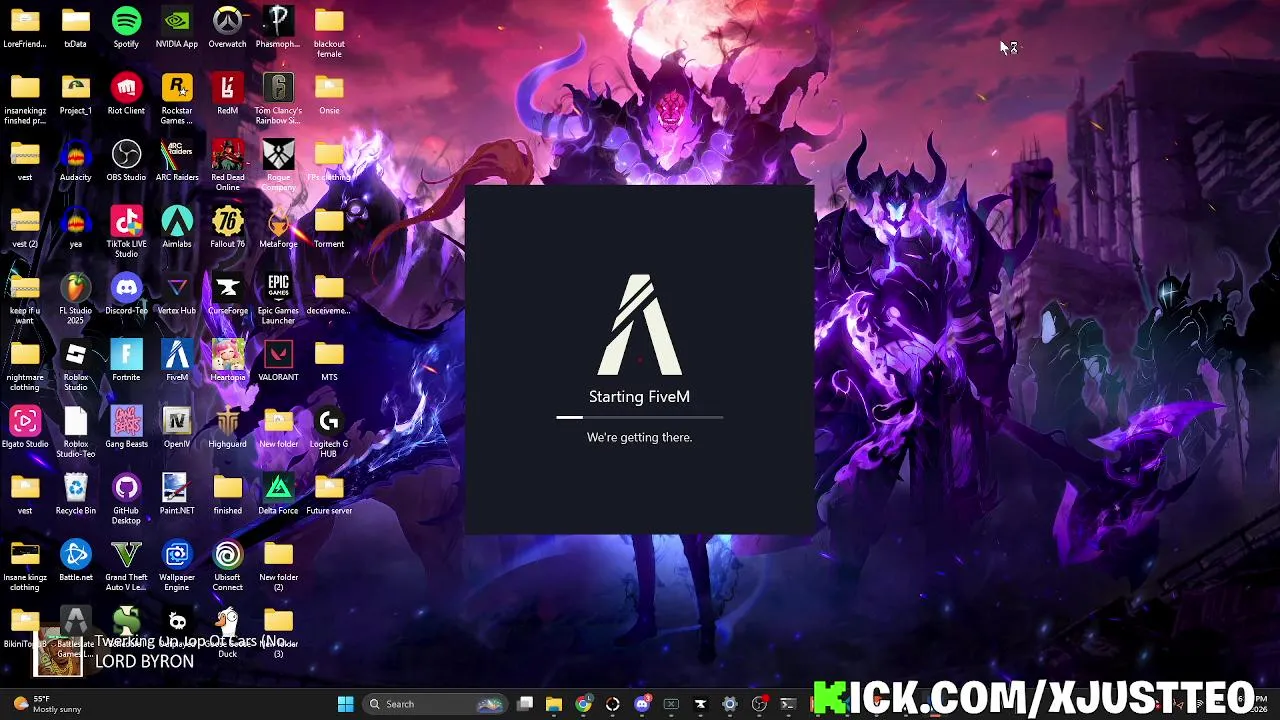Select the Epic Games Launcher icon
The width and height of the screenshot is (1280, 720).
[x=278, y=299]
